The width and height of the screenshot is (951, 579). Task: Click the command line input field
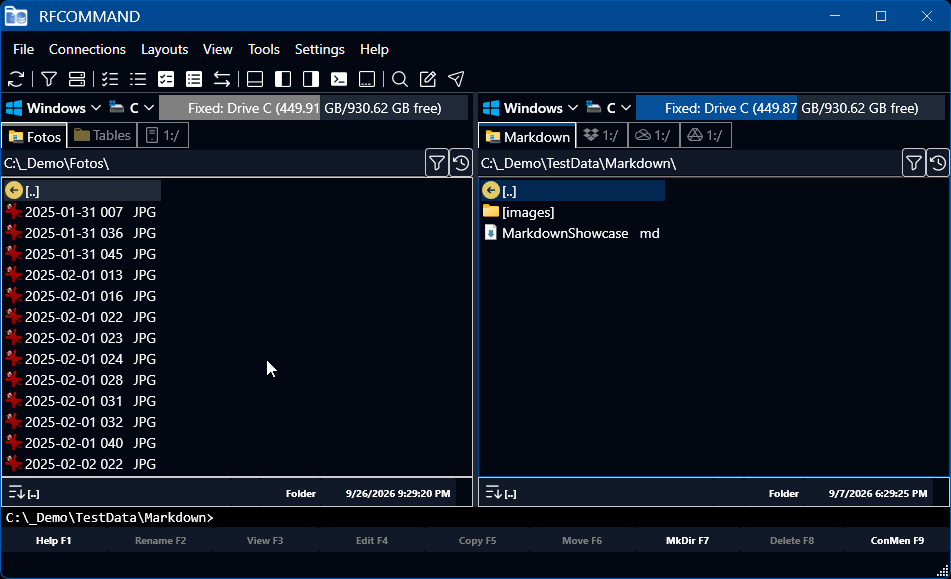[476, 517]
